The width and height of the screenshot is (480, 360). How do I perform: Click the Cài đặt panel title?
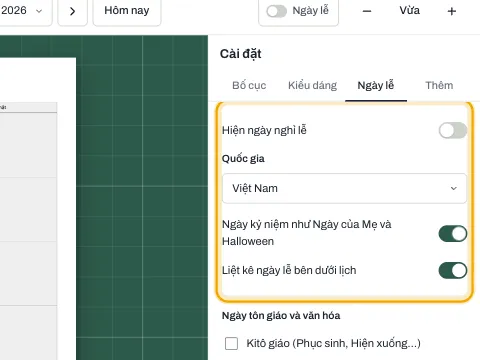(241, 54)
